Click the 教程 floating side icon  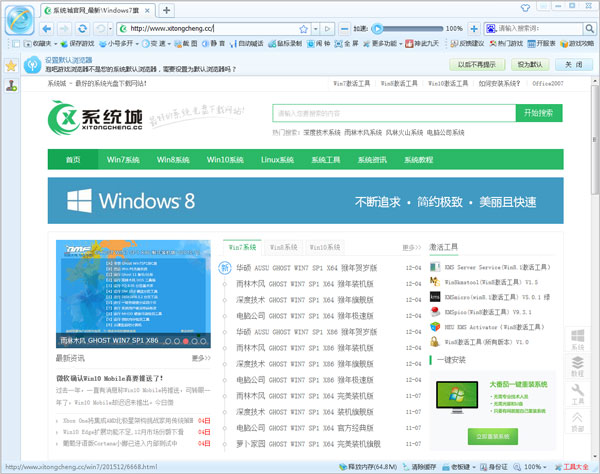(577, 366)
